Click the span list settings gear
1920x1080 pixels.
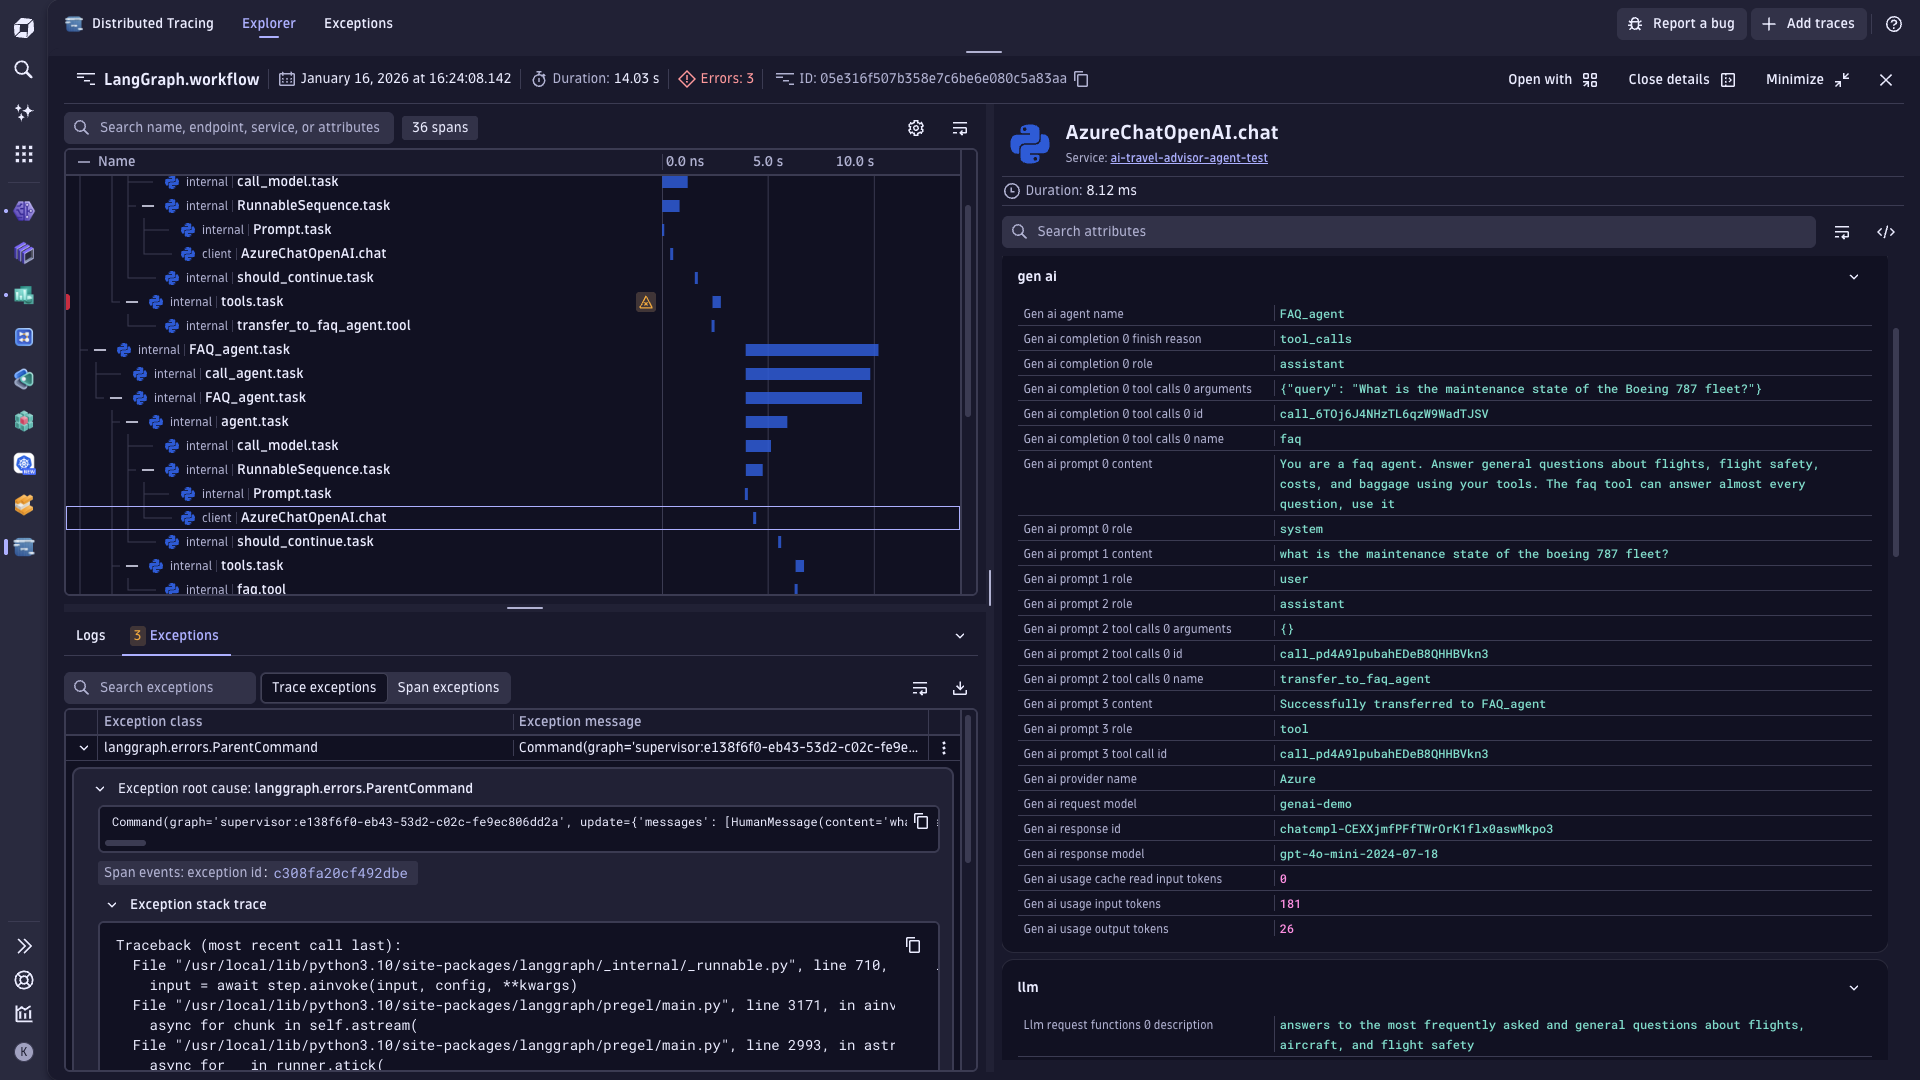coord(915,128)
